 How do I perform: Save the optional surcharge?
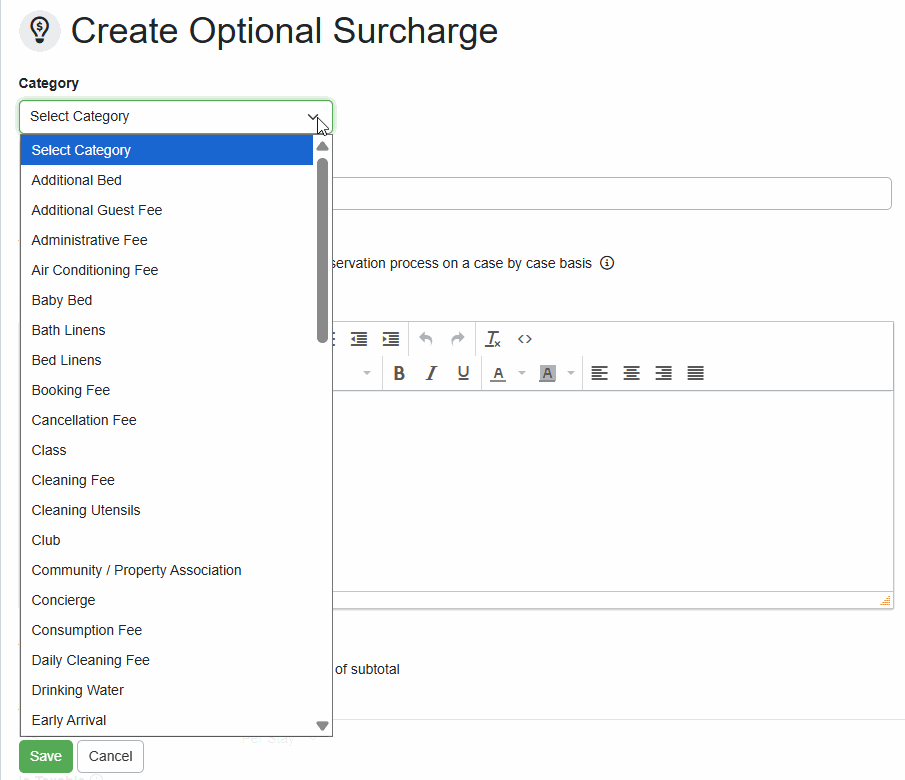point(46,756)
